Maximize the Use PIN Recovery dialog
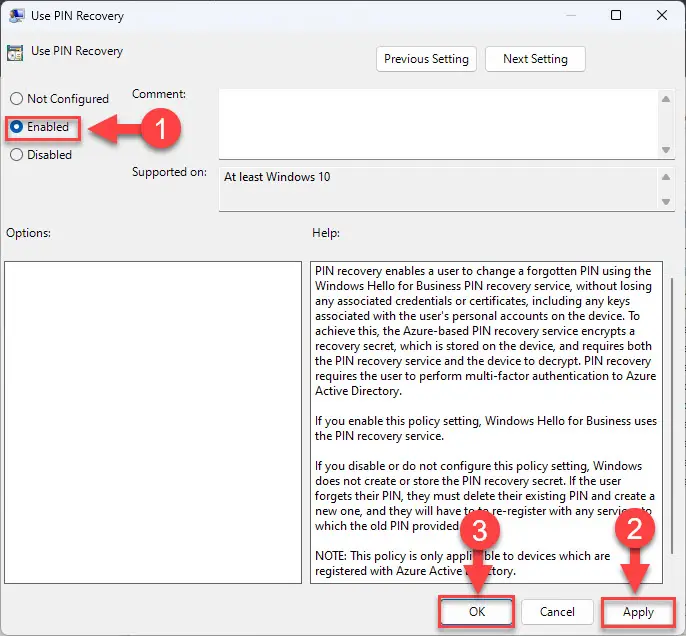The height and width of the screenshot is (636, 686). (x=616, y=16)
